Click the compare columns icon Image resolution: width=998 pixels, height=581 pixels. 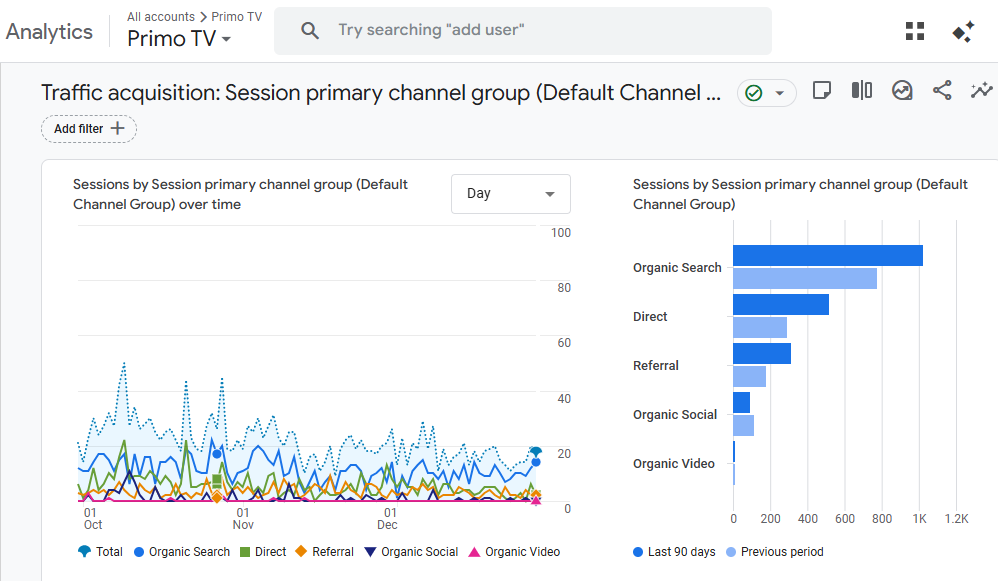tap(861, 91)
